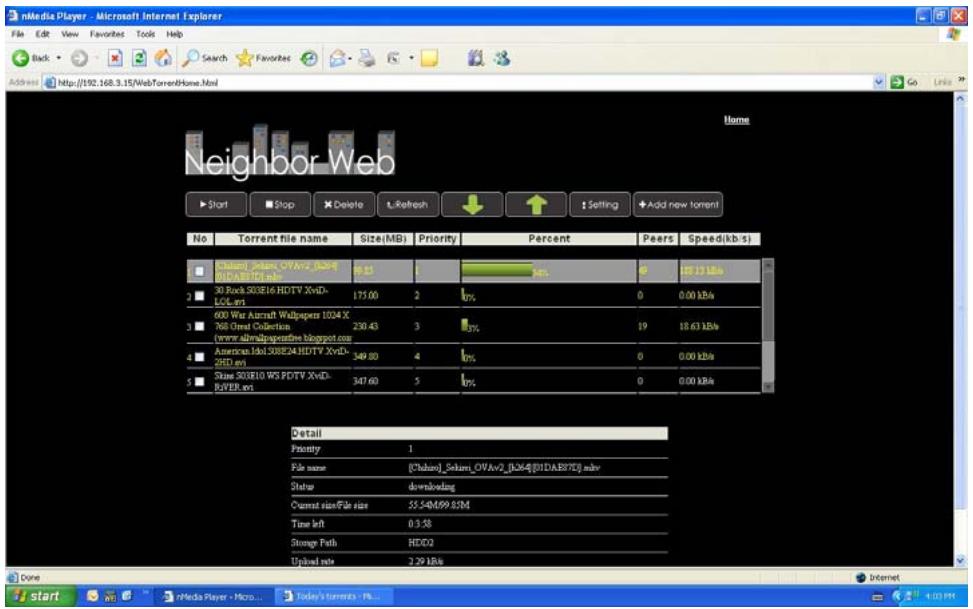The image size is (973, 609).
Task: Open the History icon in the toolbar
Action: [x=308, y=58]
